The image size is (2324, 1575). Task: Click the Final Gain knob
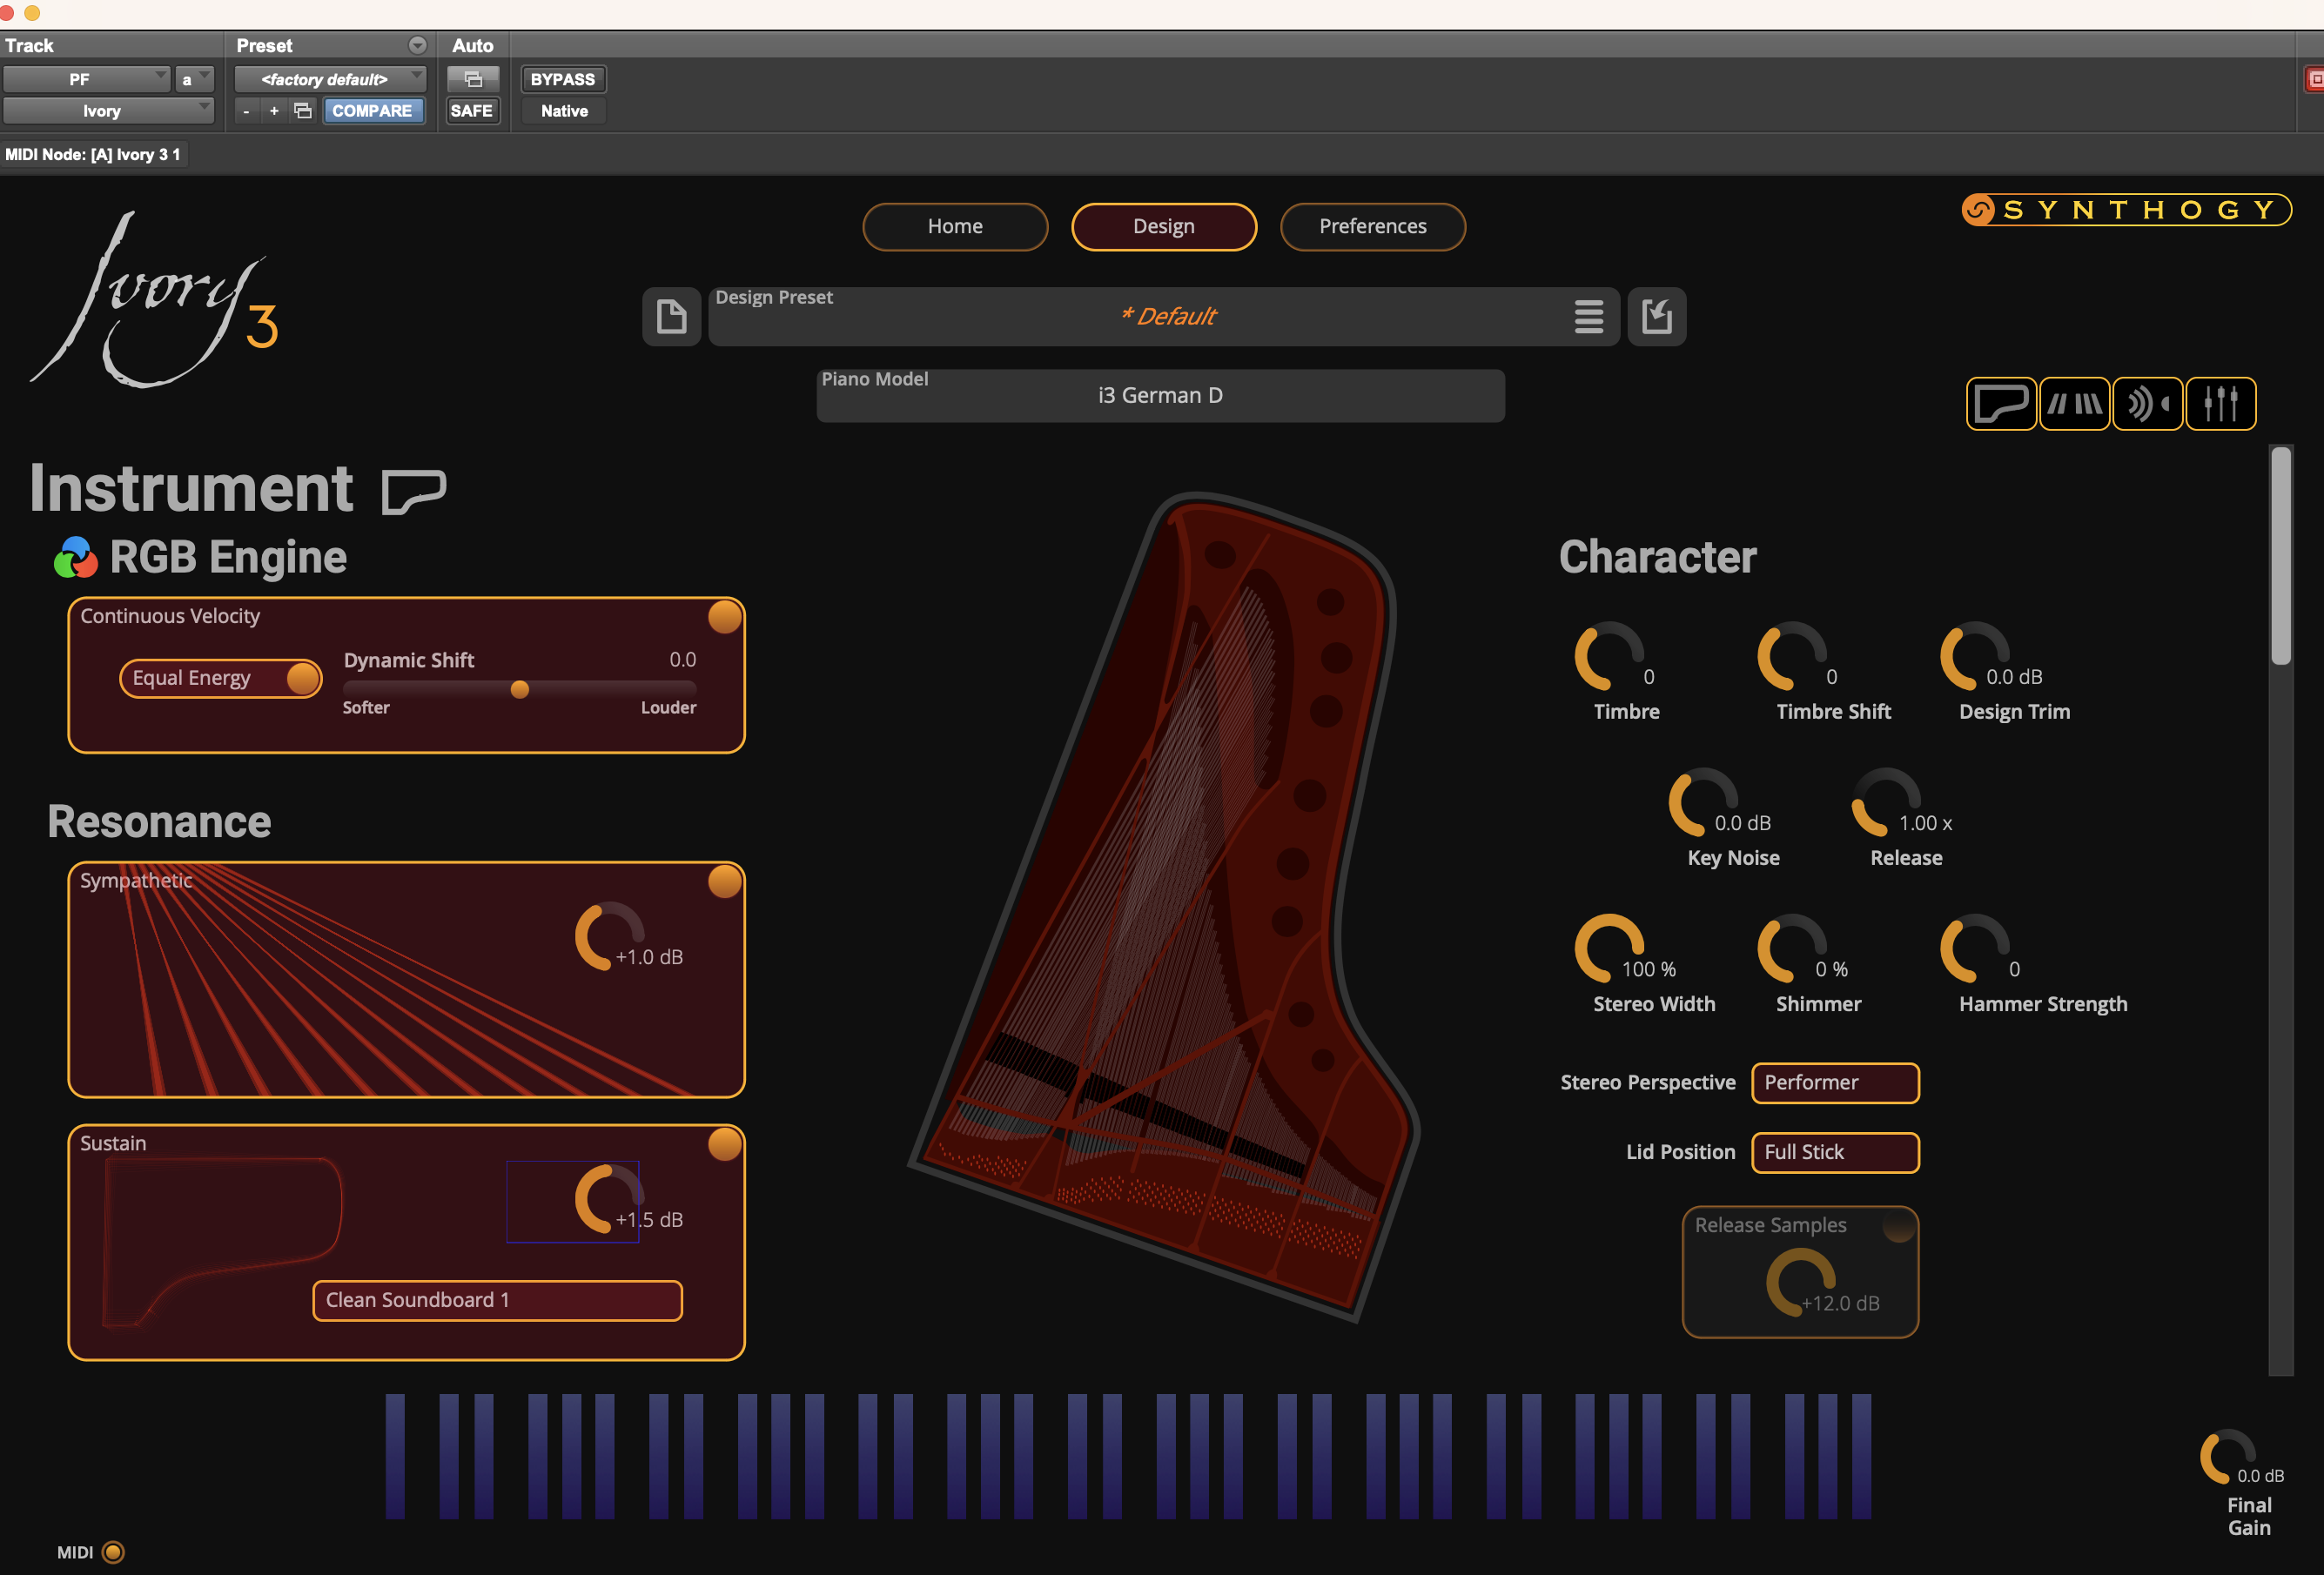coord(2227,1457)
